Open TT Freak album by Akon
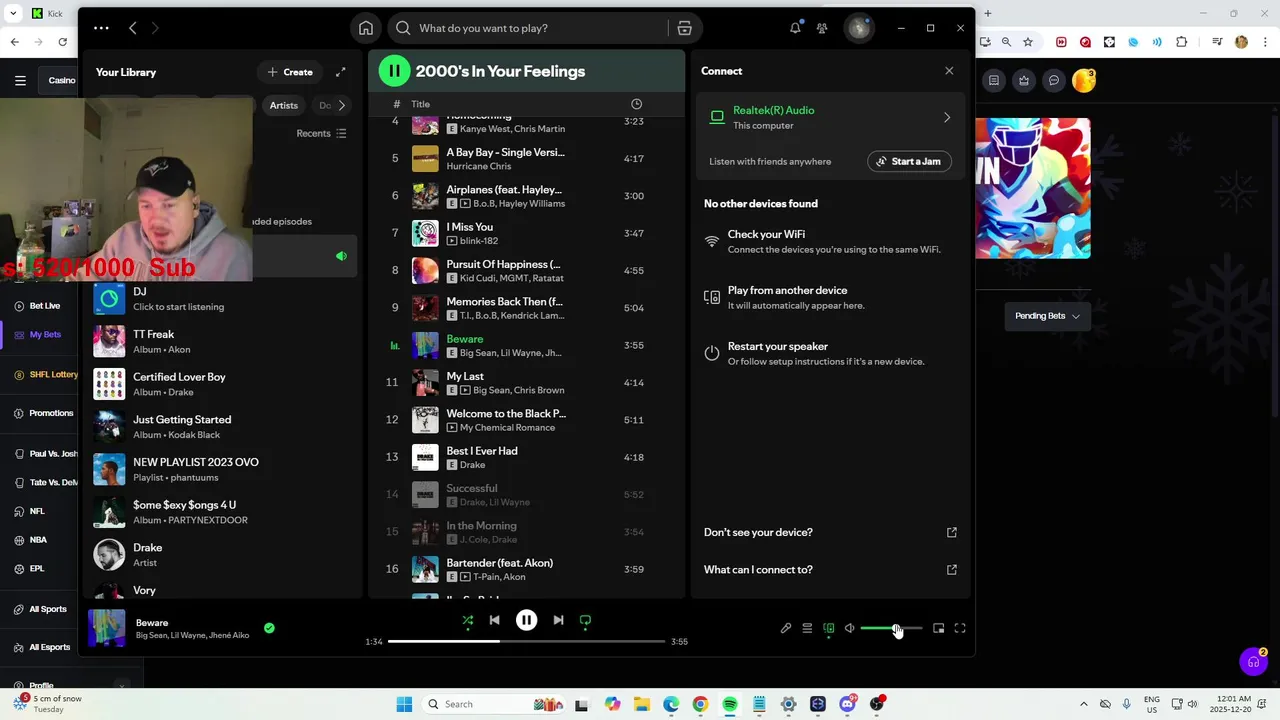1280x720 pixels. click(x=222, y=342)
